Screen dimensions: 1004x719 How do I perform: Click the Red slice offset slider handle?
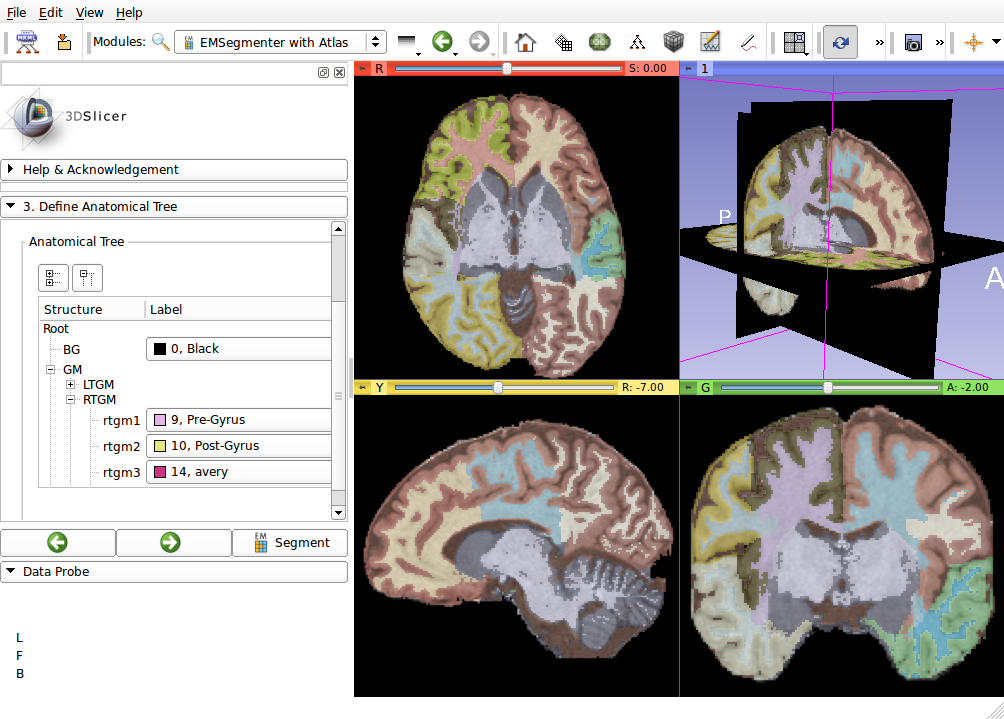click(507, 69)
